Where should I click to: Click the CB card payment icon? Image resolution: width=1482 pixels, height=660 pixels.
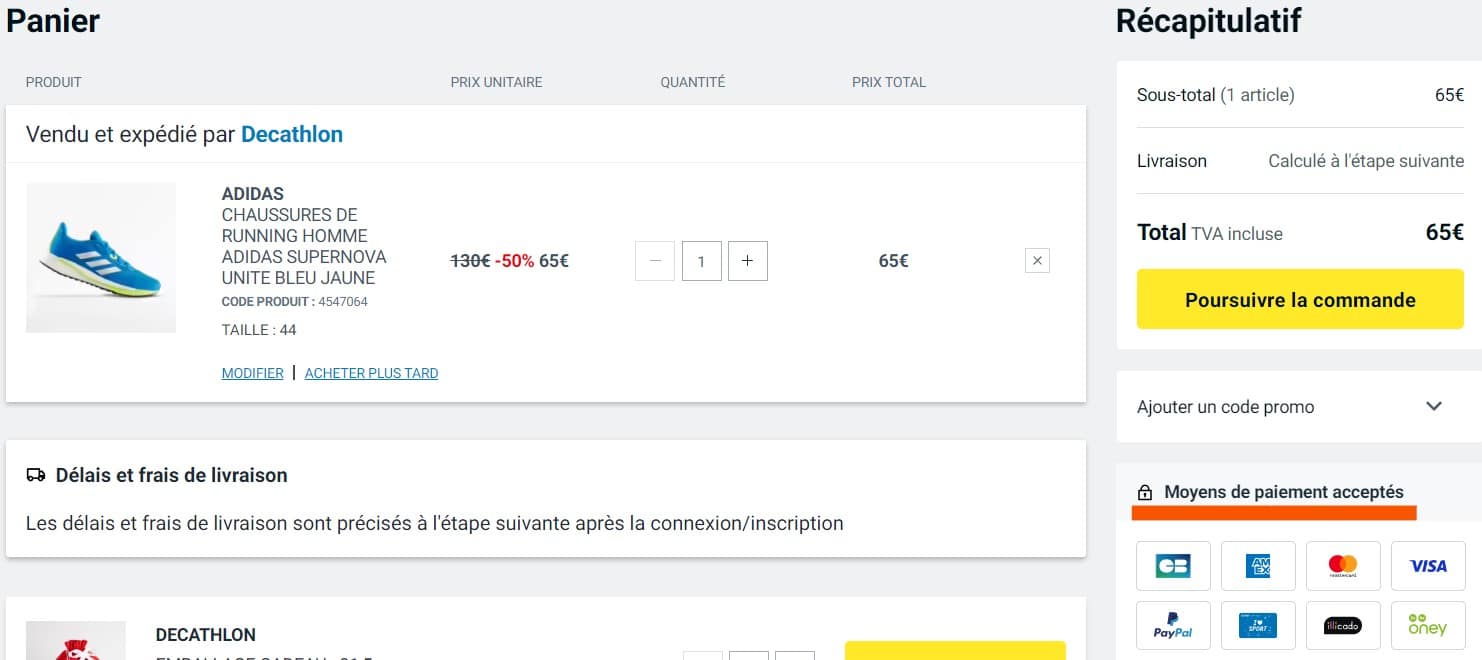click(1173, 566)
